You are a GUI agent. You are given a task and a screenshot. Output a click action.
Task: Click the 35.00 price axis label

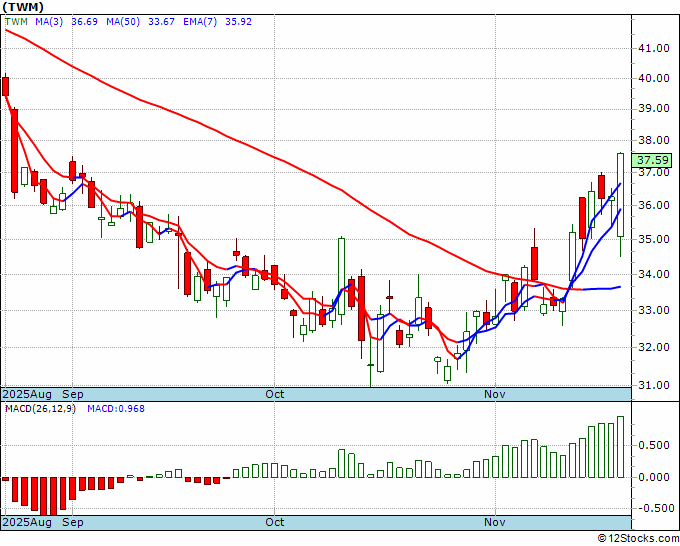click(654, 239)
